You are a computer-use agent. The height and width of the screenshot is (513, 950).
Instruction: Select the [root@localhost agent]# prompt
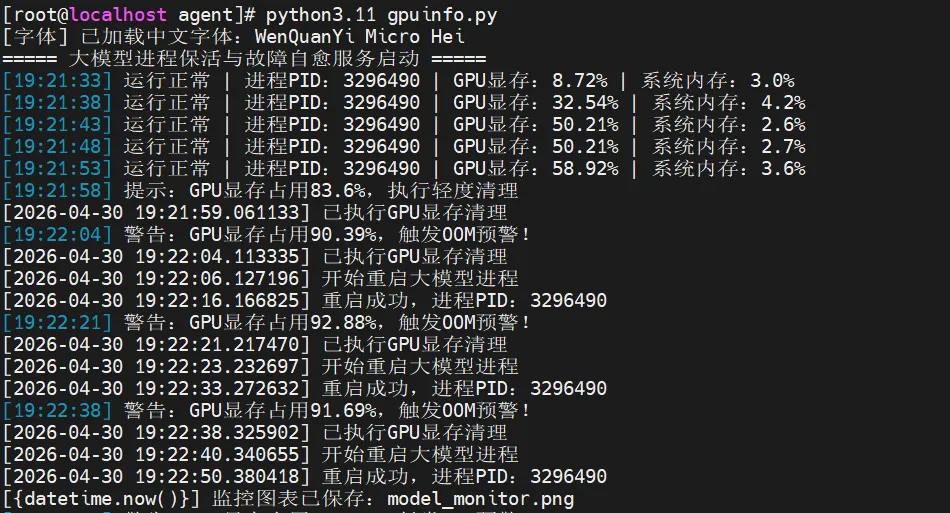click(129, 15)
